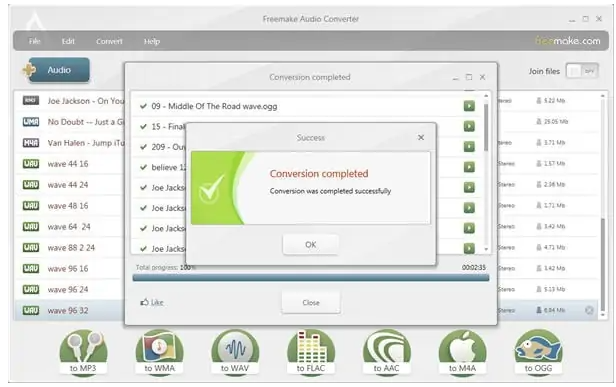Pick the to FLAC equalizer icon
The height and width of the screenshot is (387, 616).
[311, 352]
